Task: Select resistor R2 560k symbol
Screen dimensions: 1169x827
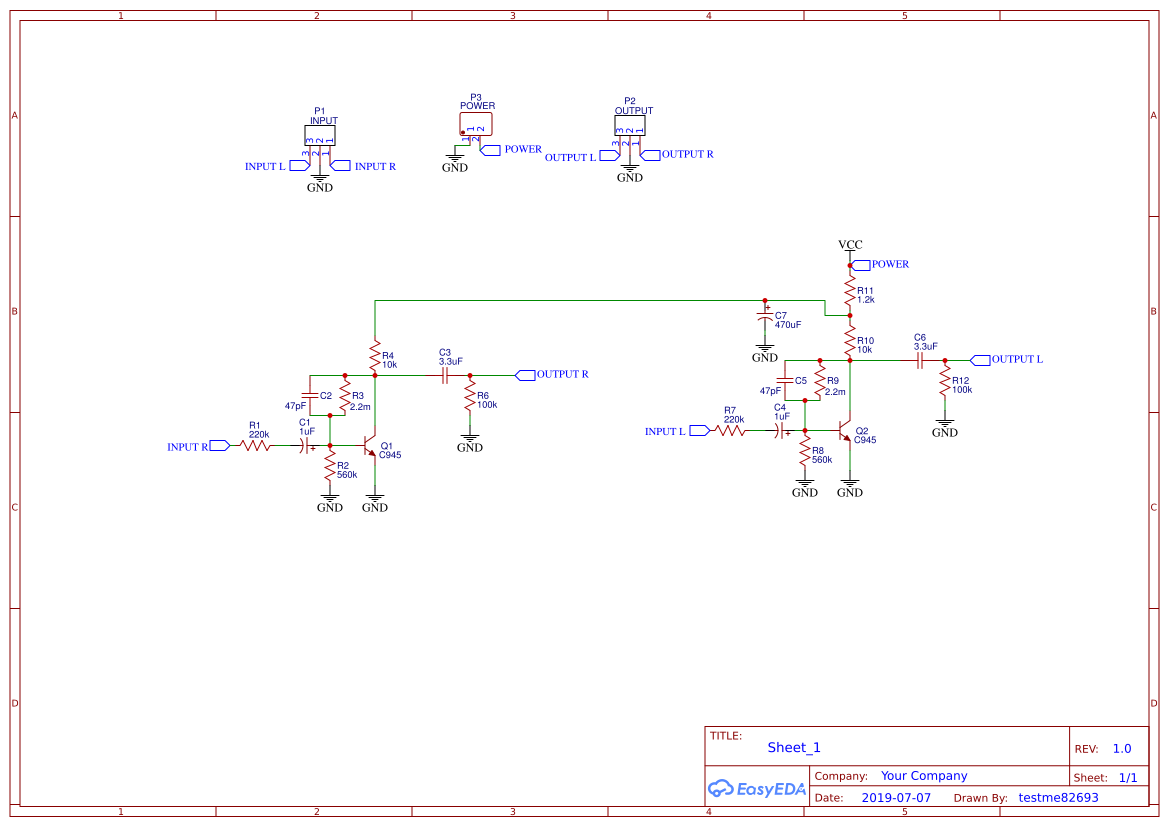Action: (330, 466)
